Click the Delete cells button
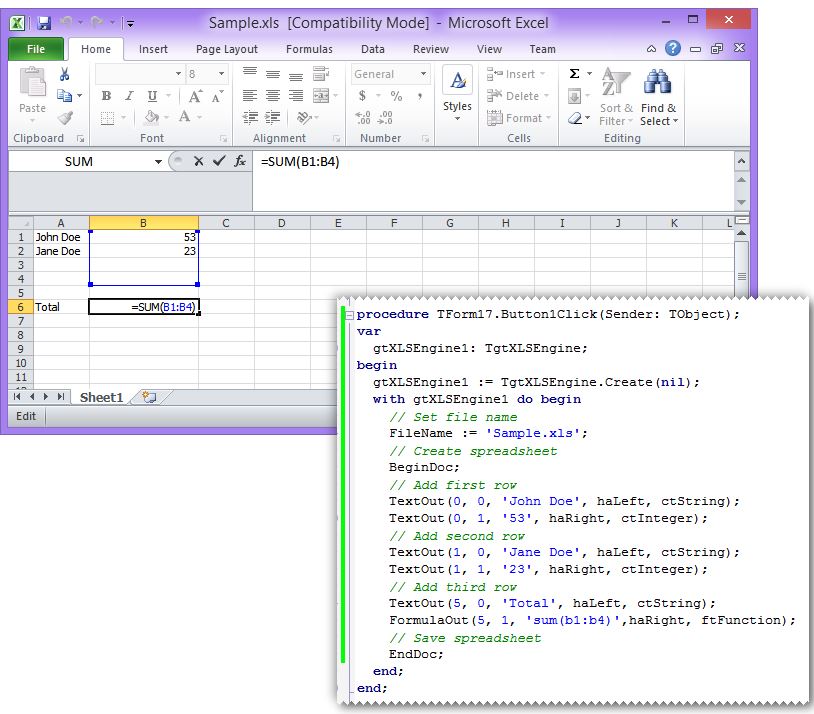This screenshot has height=714, width=814. (x=517, y=96)
